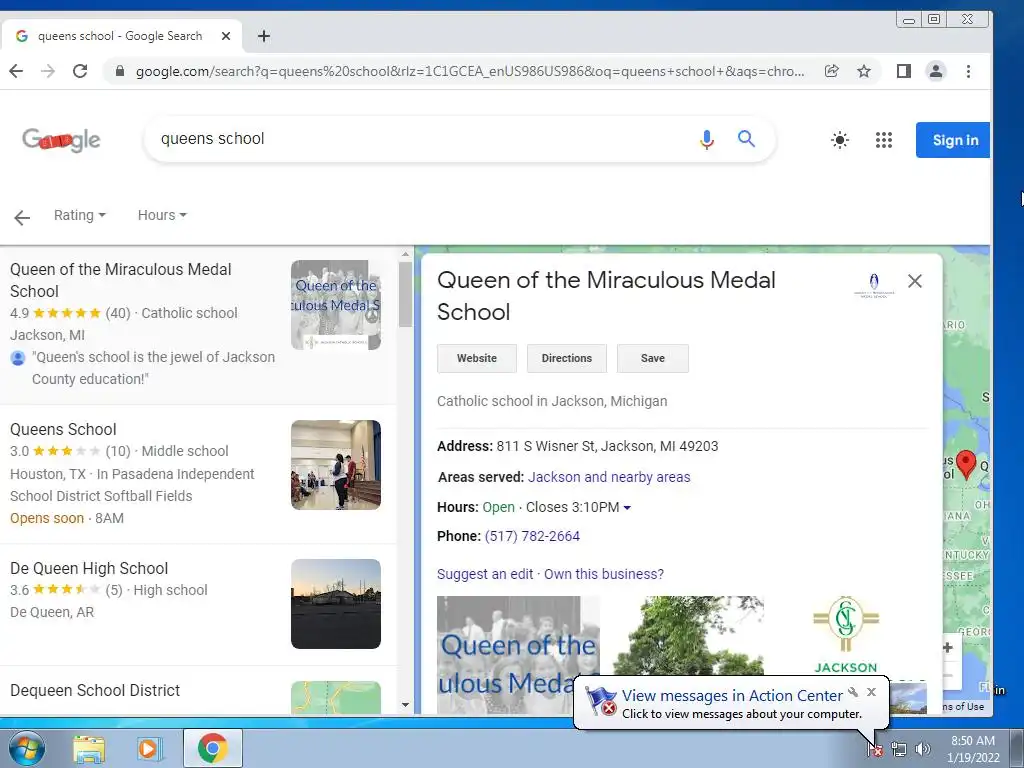1024x768 pixels.
Task: Click Chrome's forward navigation arrow
Action: tap(48, 71)
